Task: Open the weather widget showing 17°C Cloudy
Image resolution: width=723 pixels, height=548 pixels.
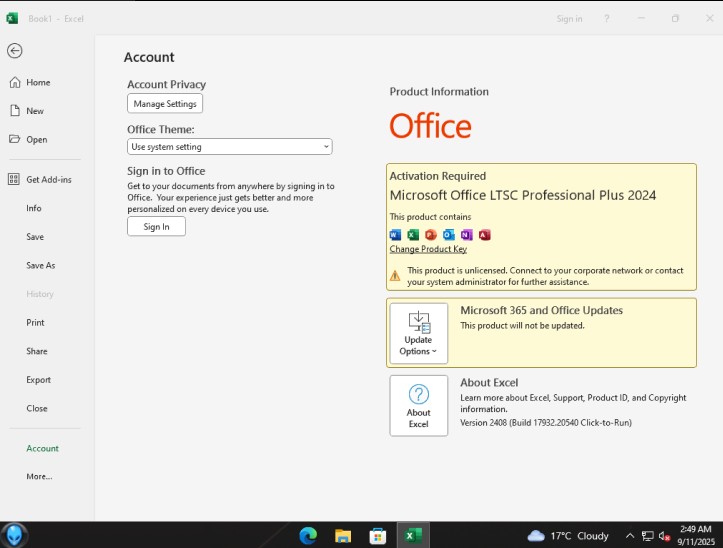Action: 568,536
